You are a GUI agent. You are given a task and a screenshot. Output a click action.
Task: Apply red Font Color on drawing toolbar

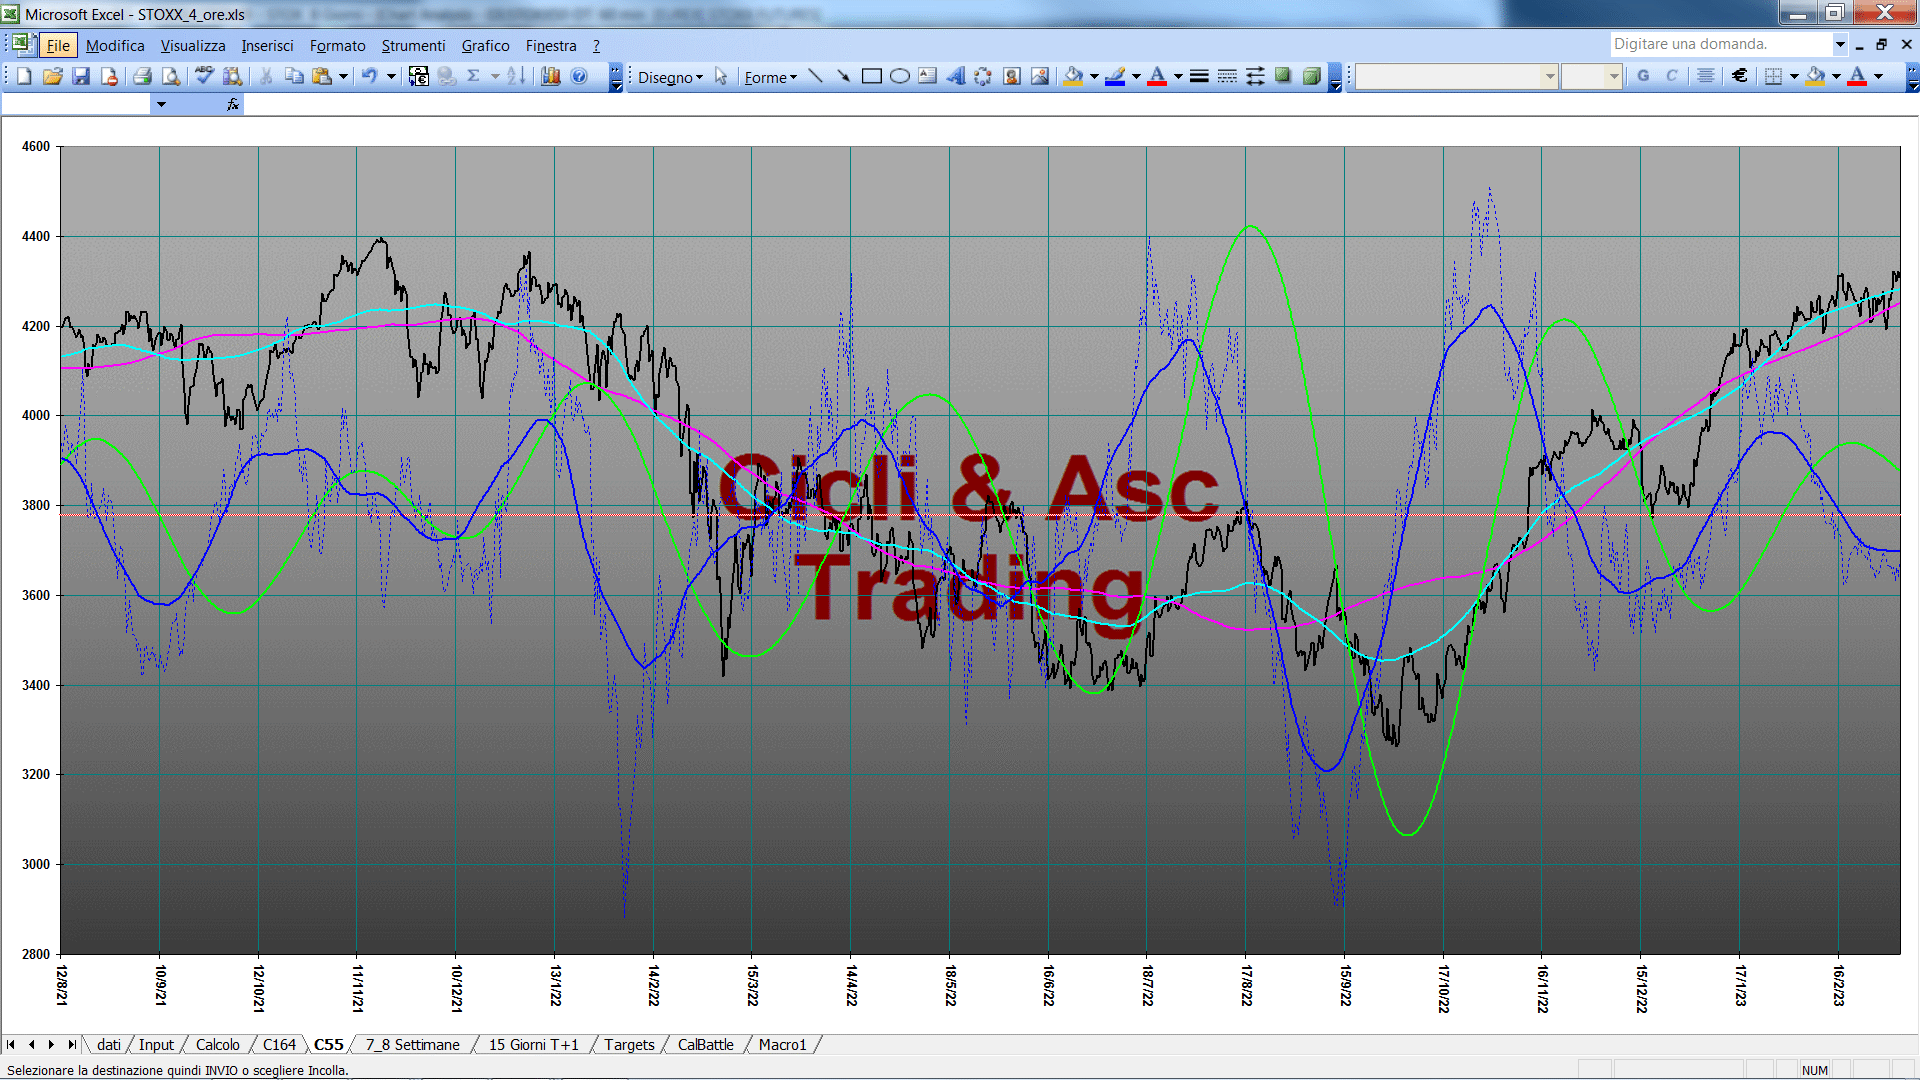1157,77
